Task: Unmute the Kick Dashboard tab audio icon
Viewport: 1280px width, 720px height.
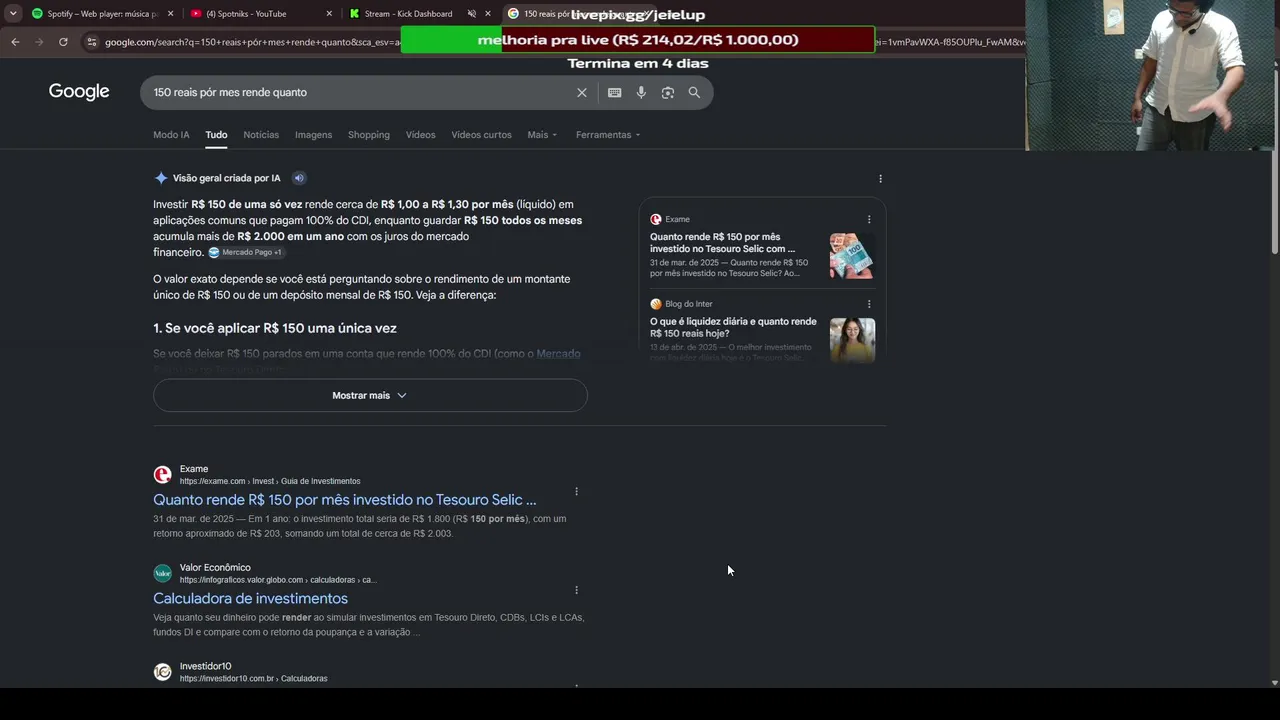Action: [472, 14]
